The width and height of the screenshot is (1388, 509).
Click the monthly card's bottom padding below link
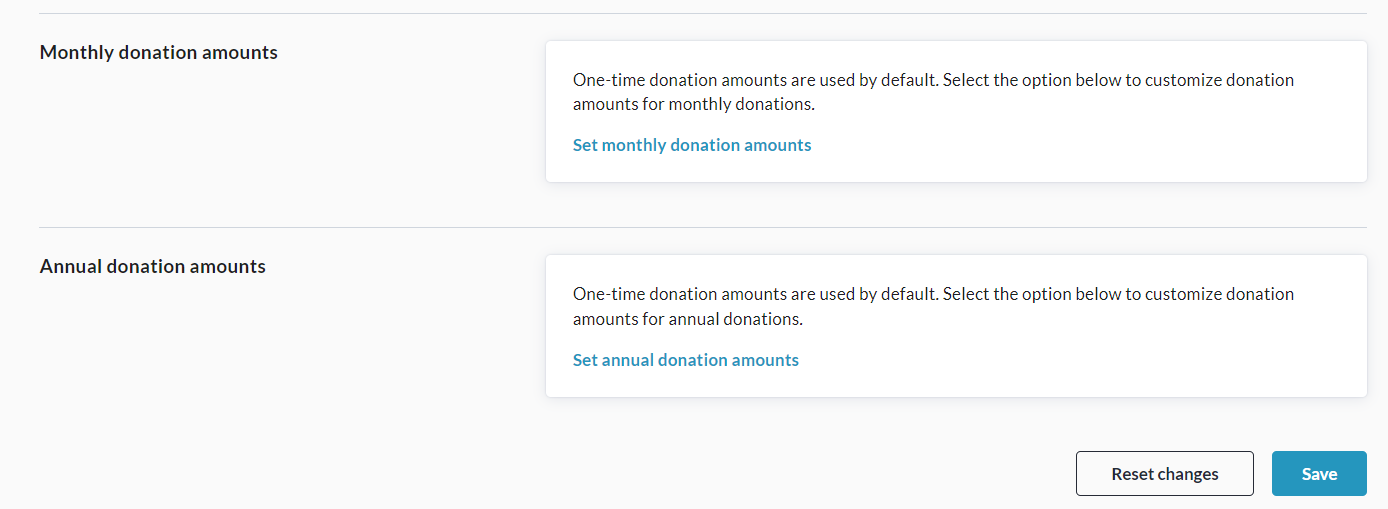(x=955, y=169)
